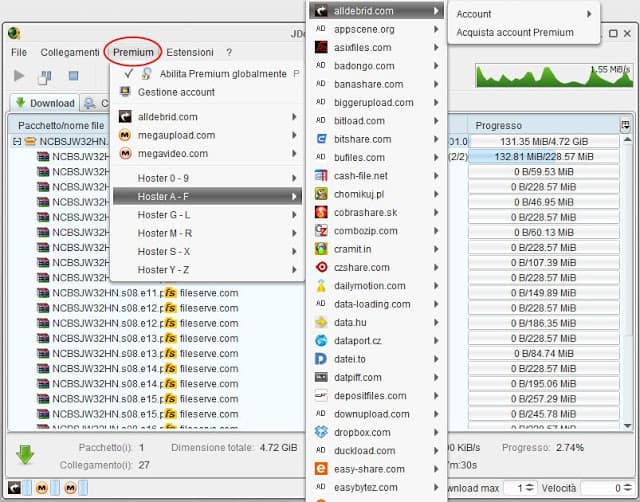Click the dataport.cz hoster icon
This screenshot has width=640, height=502.
pos(321,340)
